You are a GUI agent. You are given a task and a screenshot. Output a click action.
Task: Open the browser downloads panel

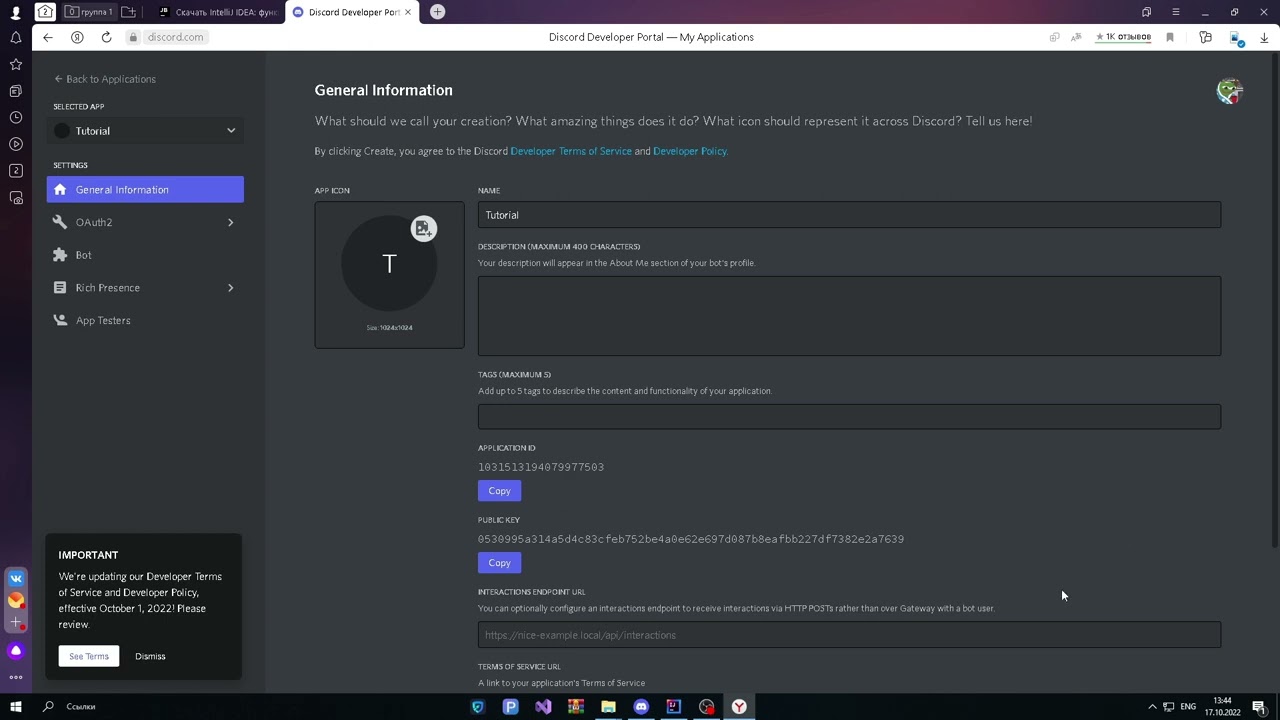coord(1264,37)
